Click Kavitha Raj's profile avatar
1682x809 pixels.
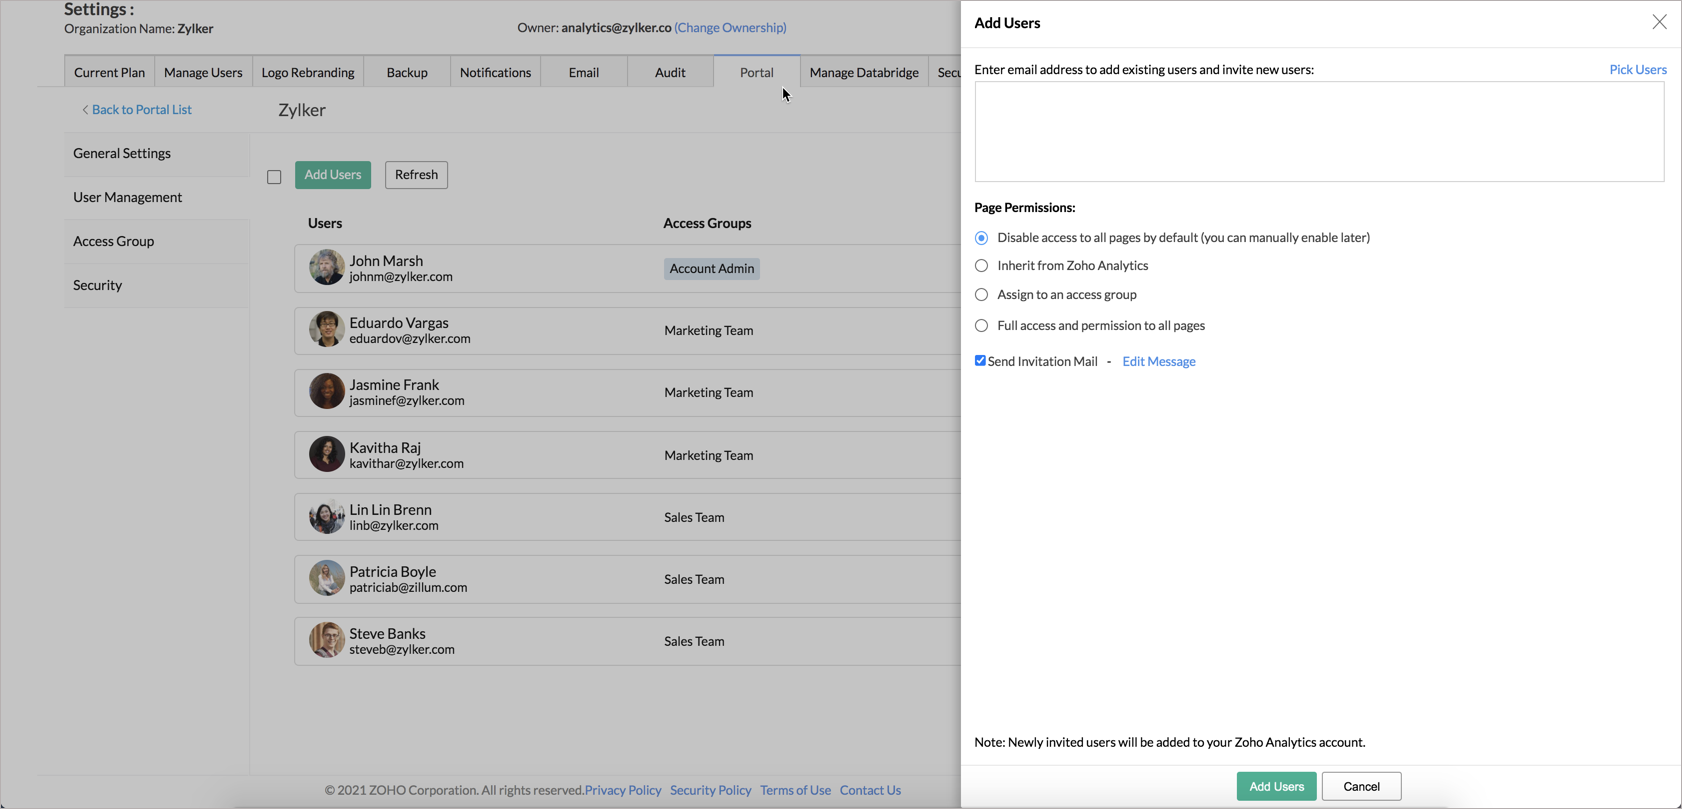326,454
